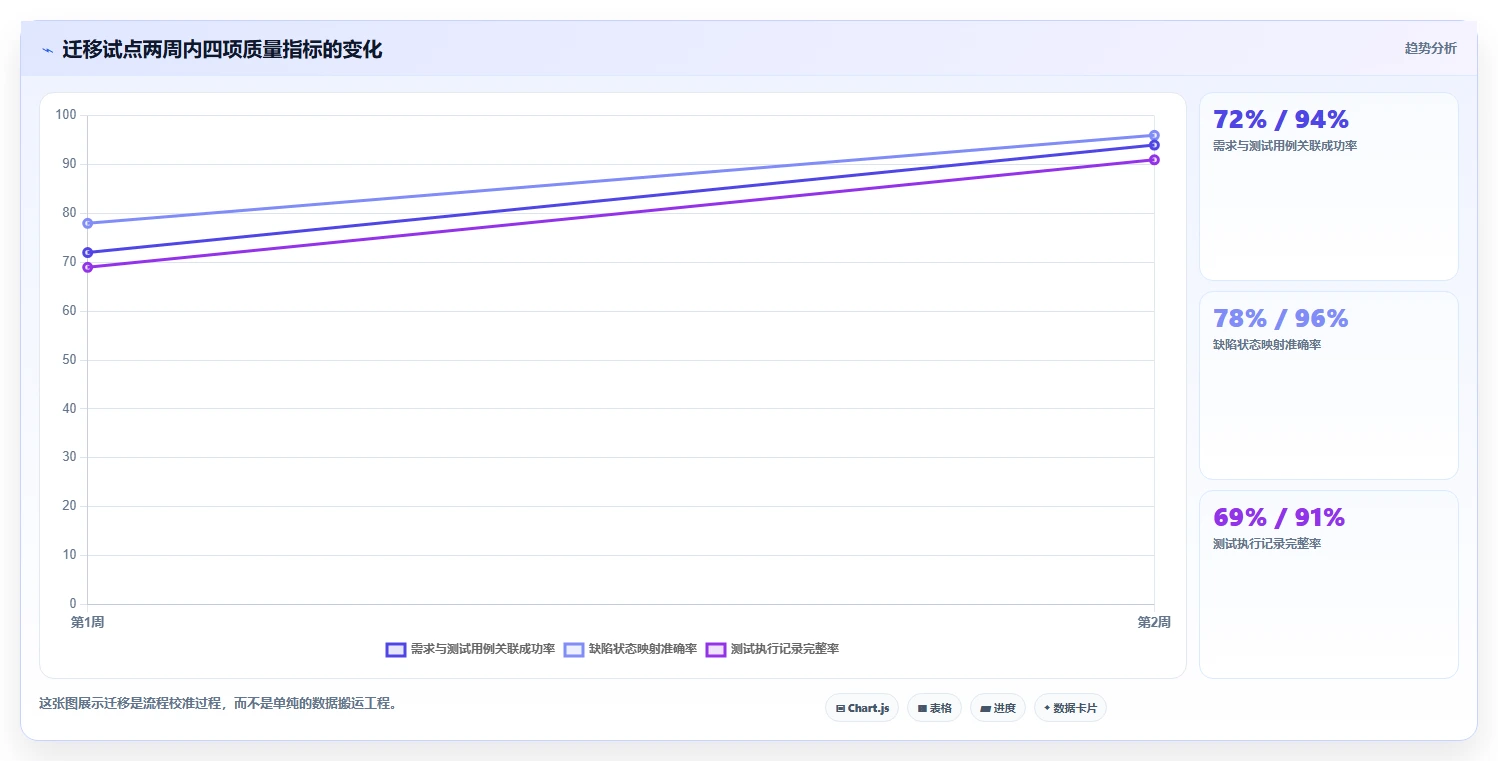Click the Chart.js chip
Viewport: 1498px width, 761px height.
point(862,708)
